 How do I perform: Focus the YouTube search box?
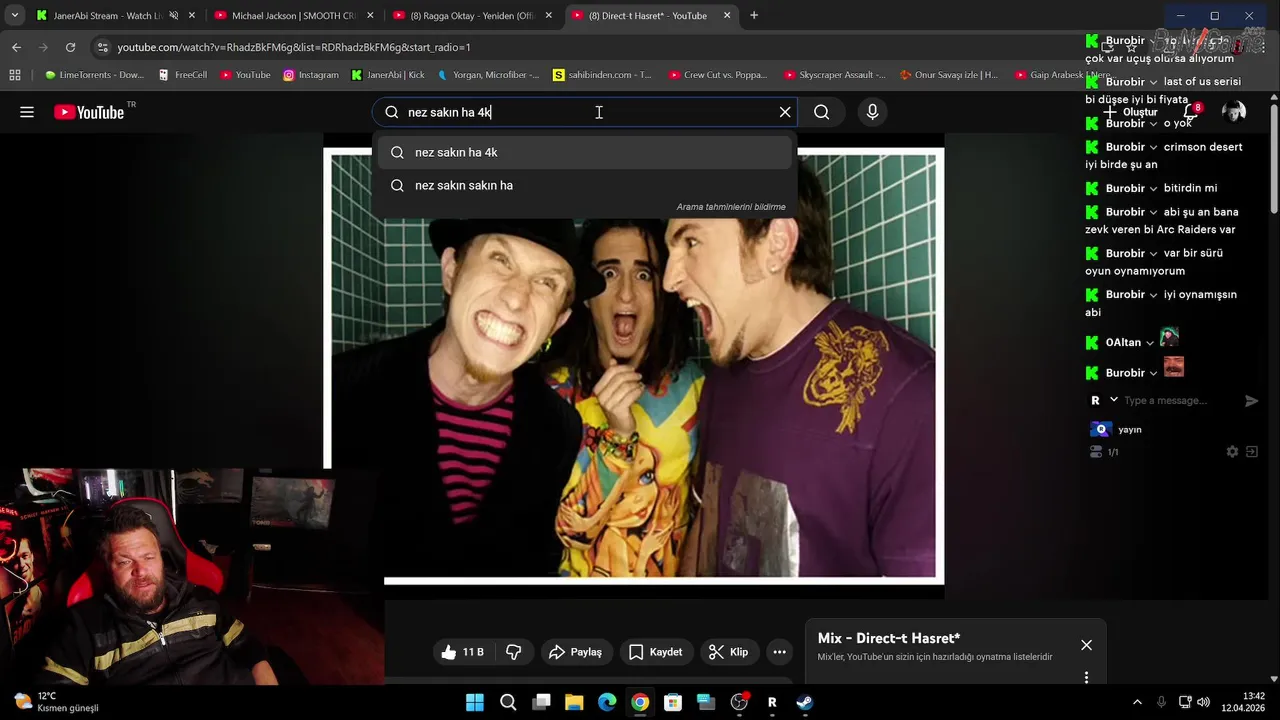pos(585,112)
